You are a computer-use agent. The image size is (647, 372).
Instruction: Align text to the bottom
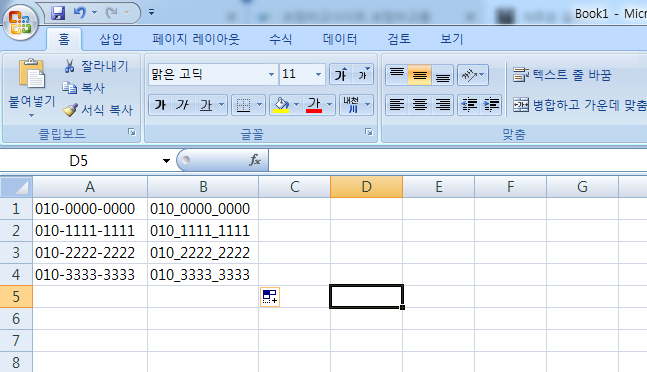(442, 75)
